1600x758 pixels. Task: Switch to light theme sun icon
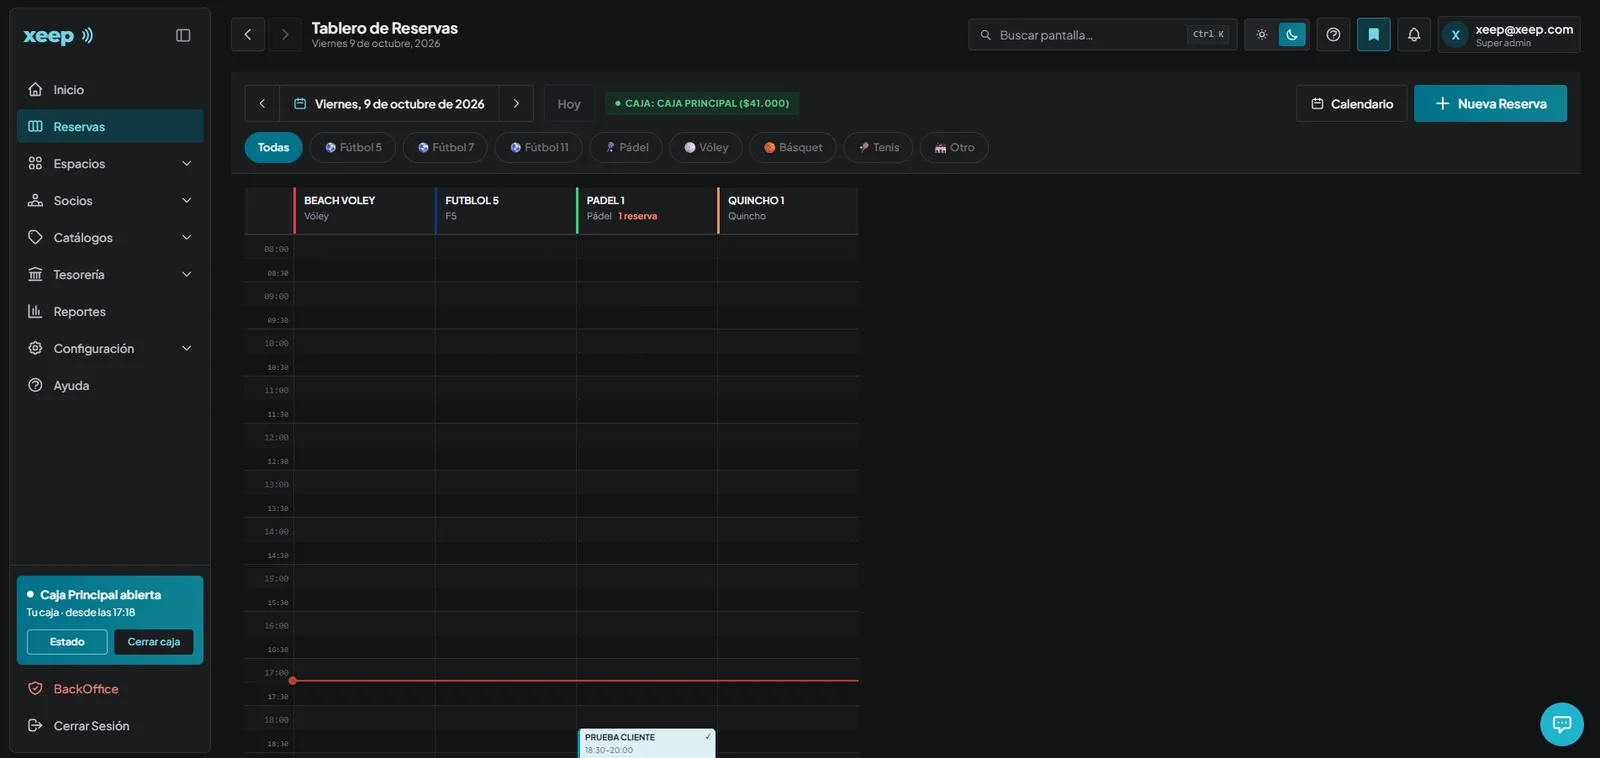click(1262, 34)
